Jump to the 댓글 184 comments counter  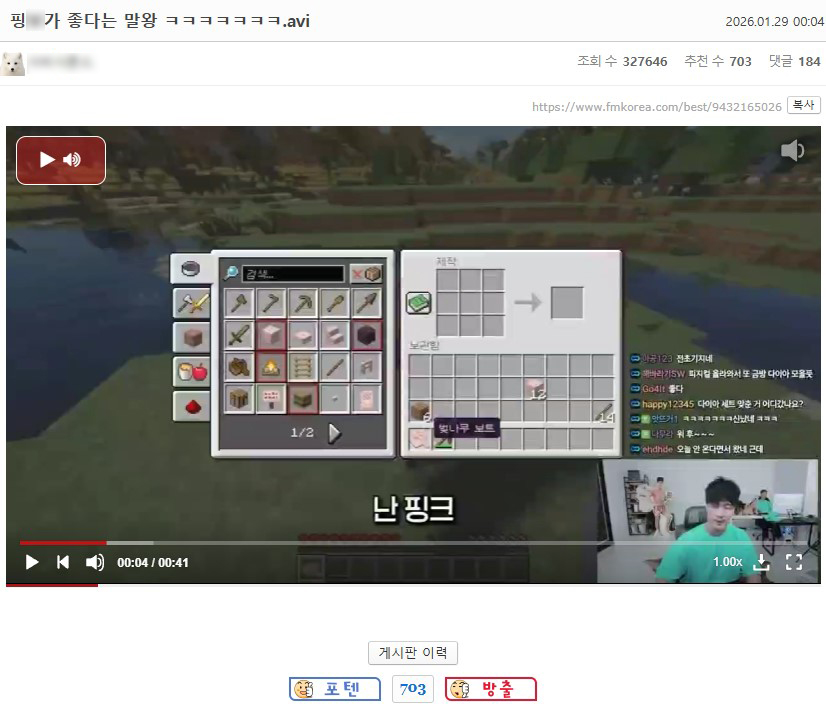794,62
